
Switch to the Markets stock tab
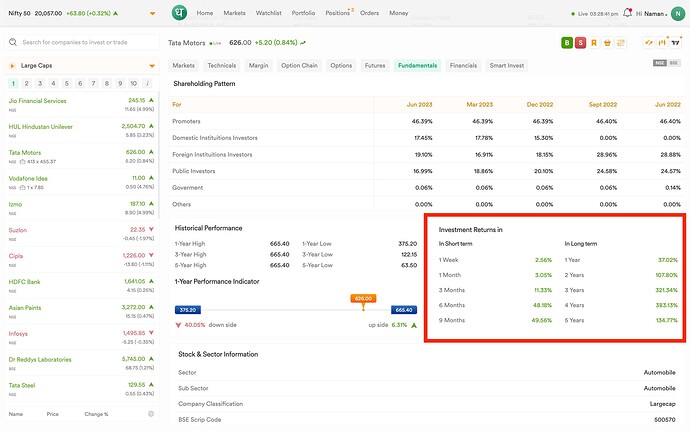coord(184,66)
